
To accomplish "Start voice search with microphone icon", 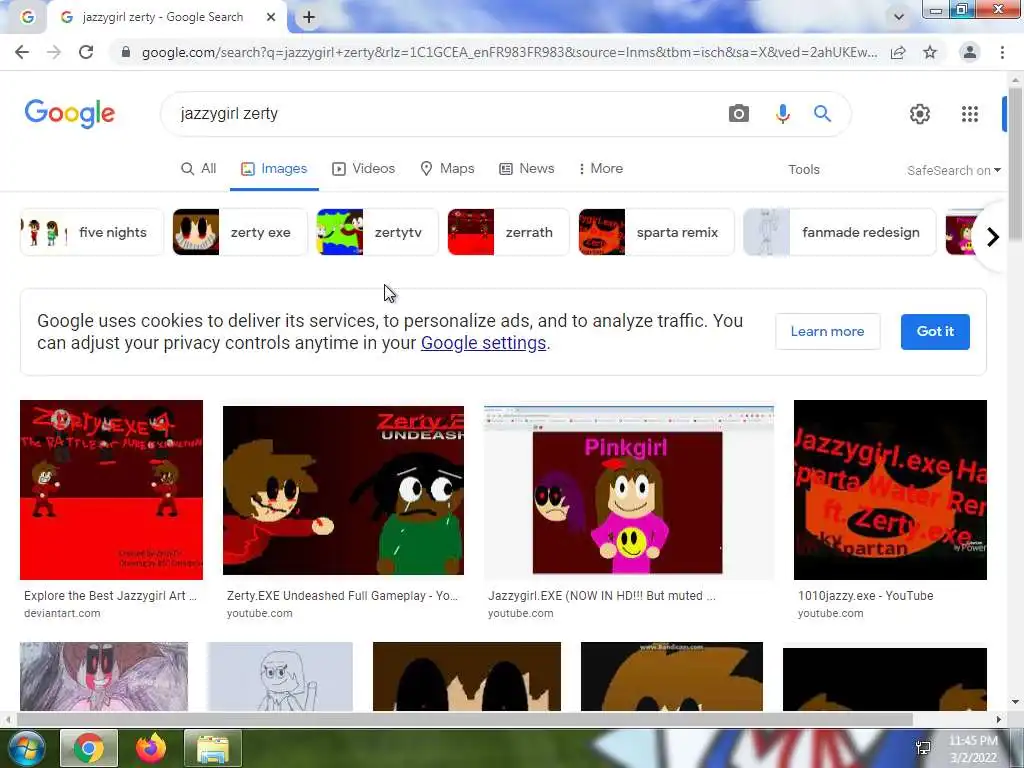I will pos(782,114).
